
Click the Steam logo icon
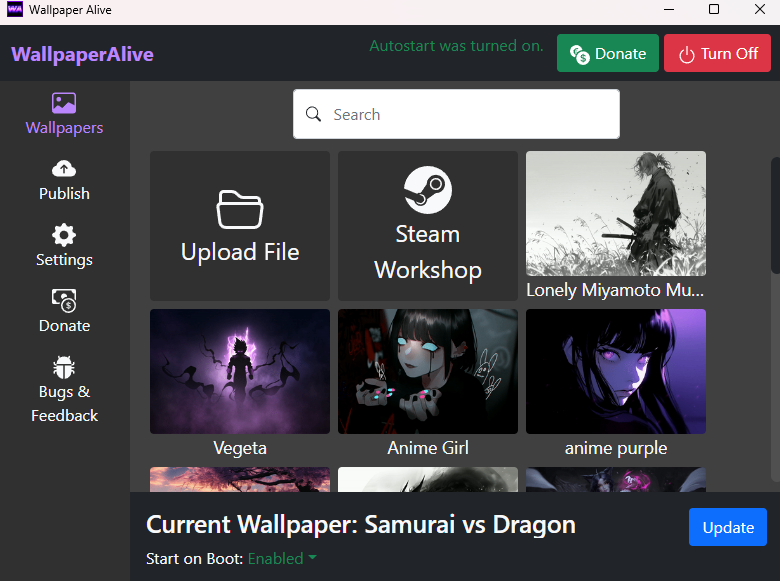coord(428,190)
